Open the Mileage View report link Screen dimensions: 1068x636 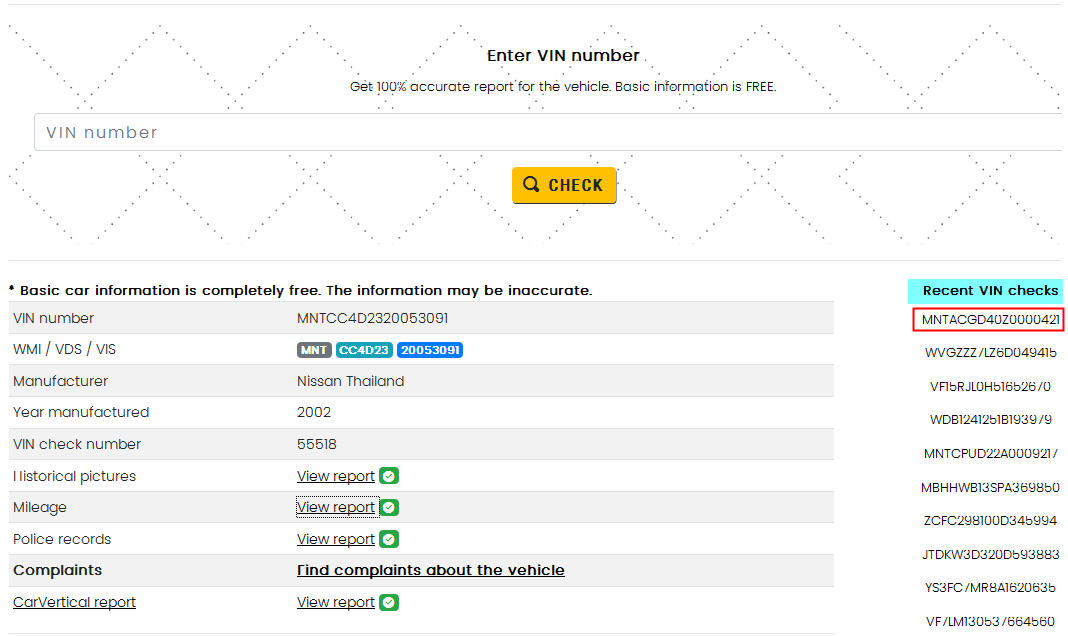click(336, 507)
